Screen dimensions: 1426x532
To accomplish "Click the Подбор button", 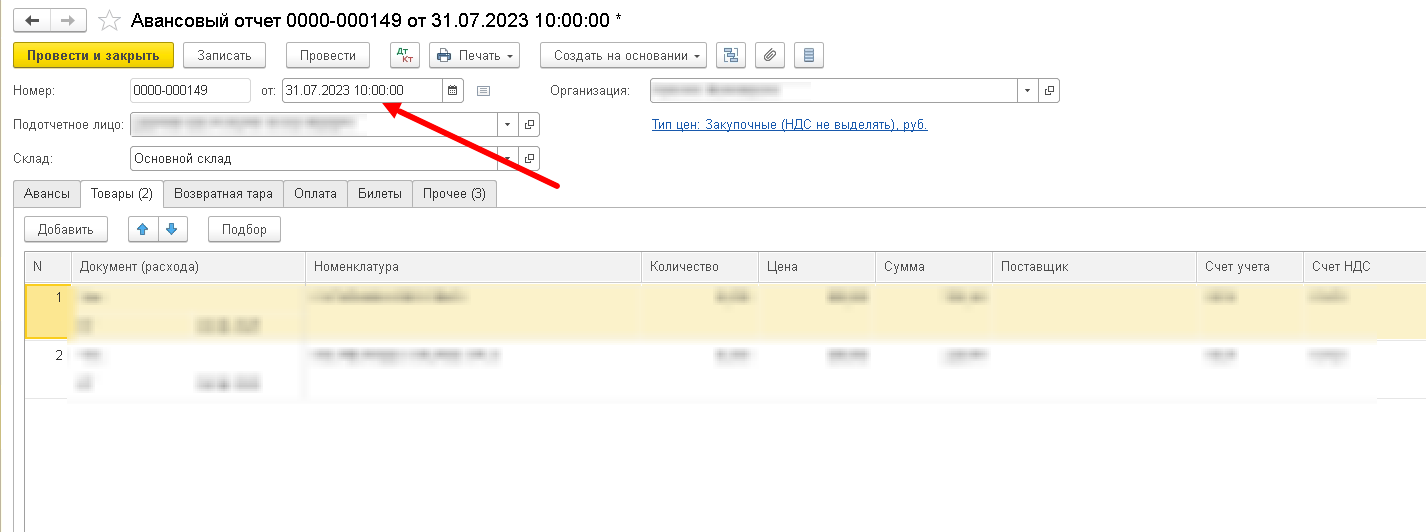I will 245,229.
